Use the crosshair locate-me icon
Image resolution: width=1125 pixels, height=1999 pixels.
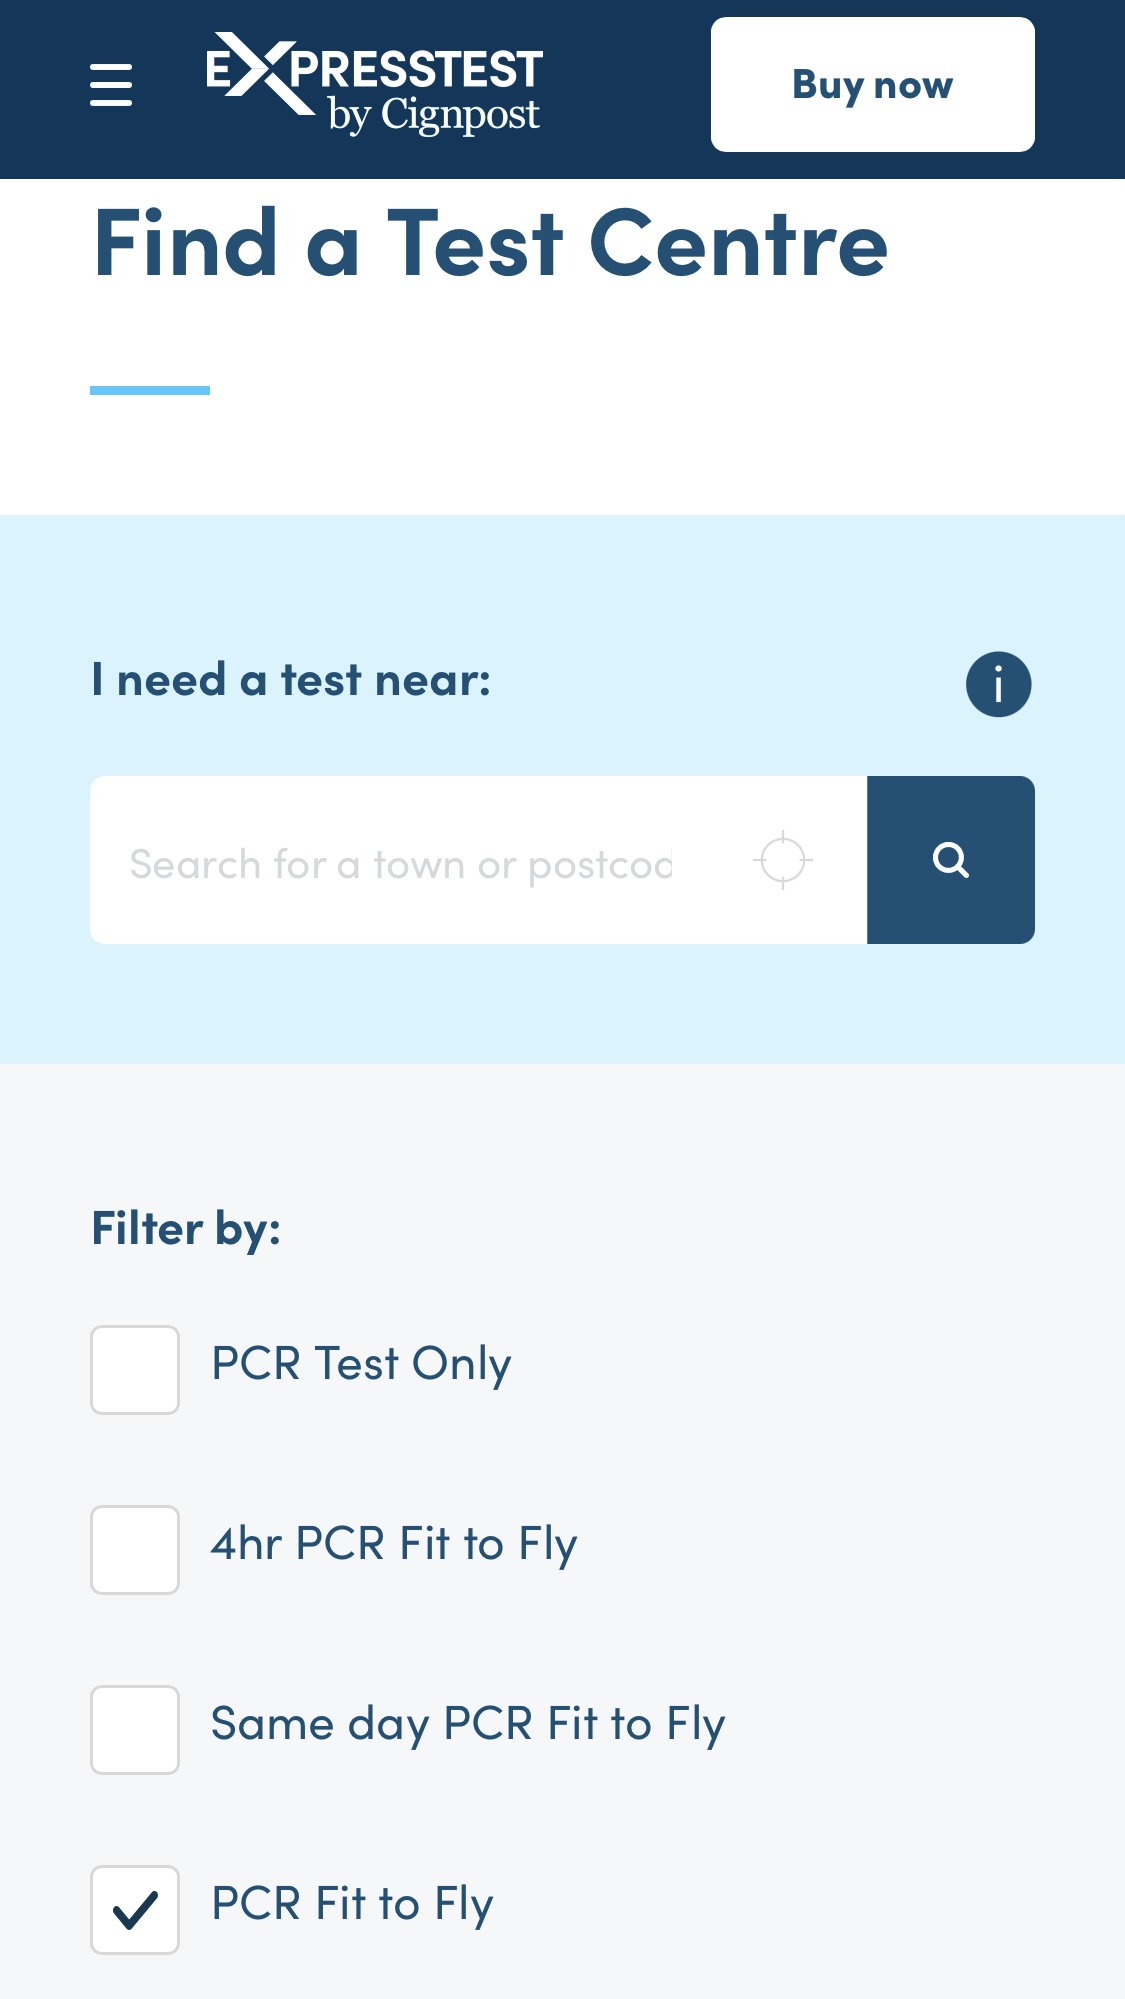tap(782, 860)
